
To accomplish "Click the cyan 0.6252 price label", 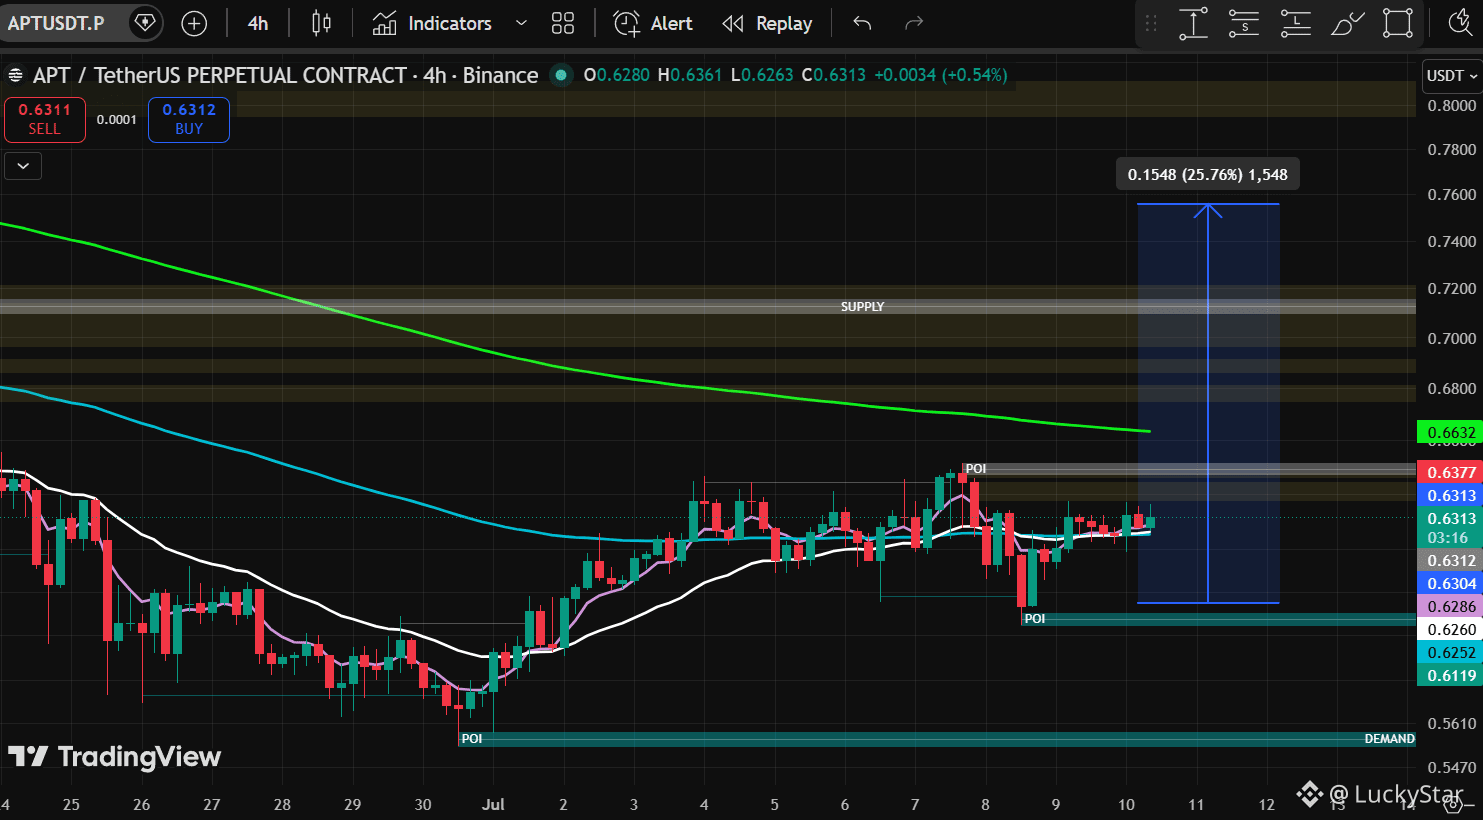I will [1450, 653].
